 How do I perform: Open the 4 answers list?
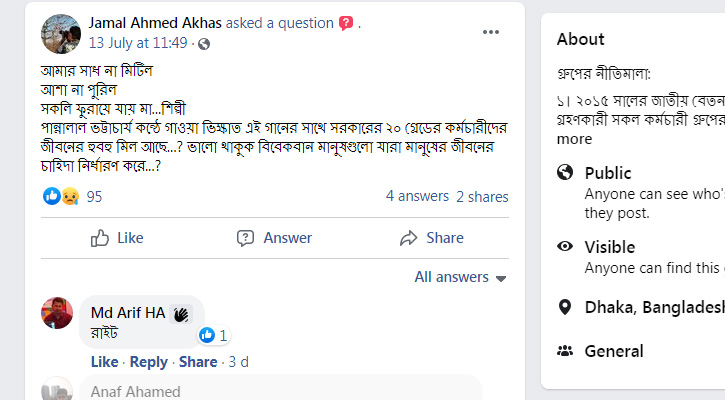pos(417,197)
